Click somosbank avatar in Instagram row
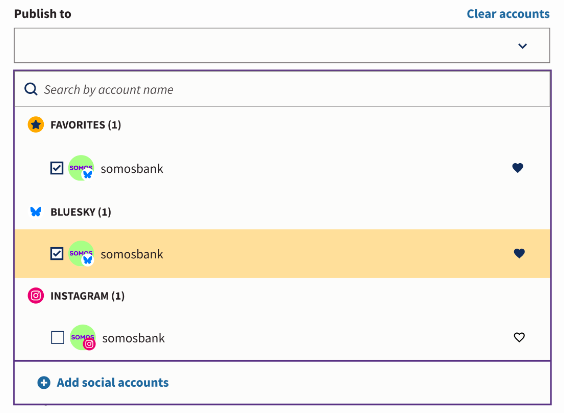This screenshot has height=413, width=564. tap(83, 337)
